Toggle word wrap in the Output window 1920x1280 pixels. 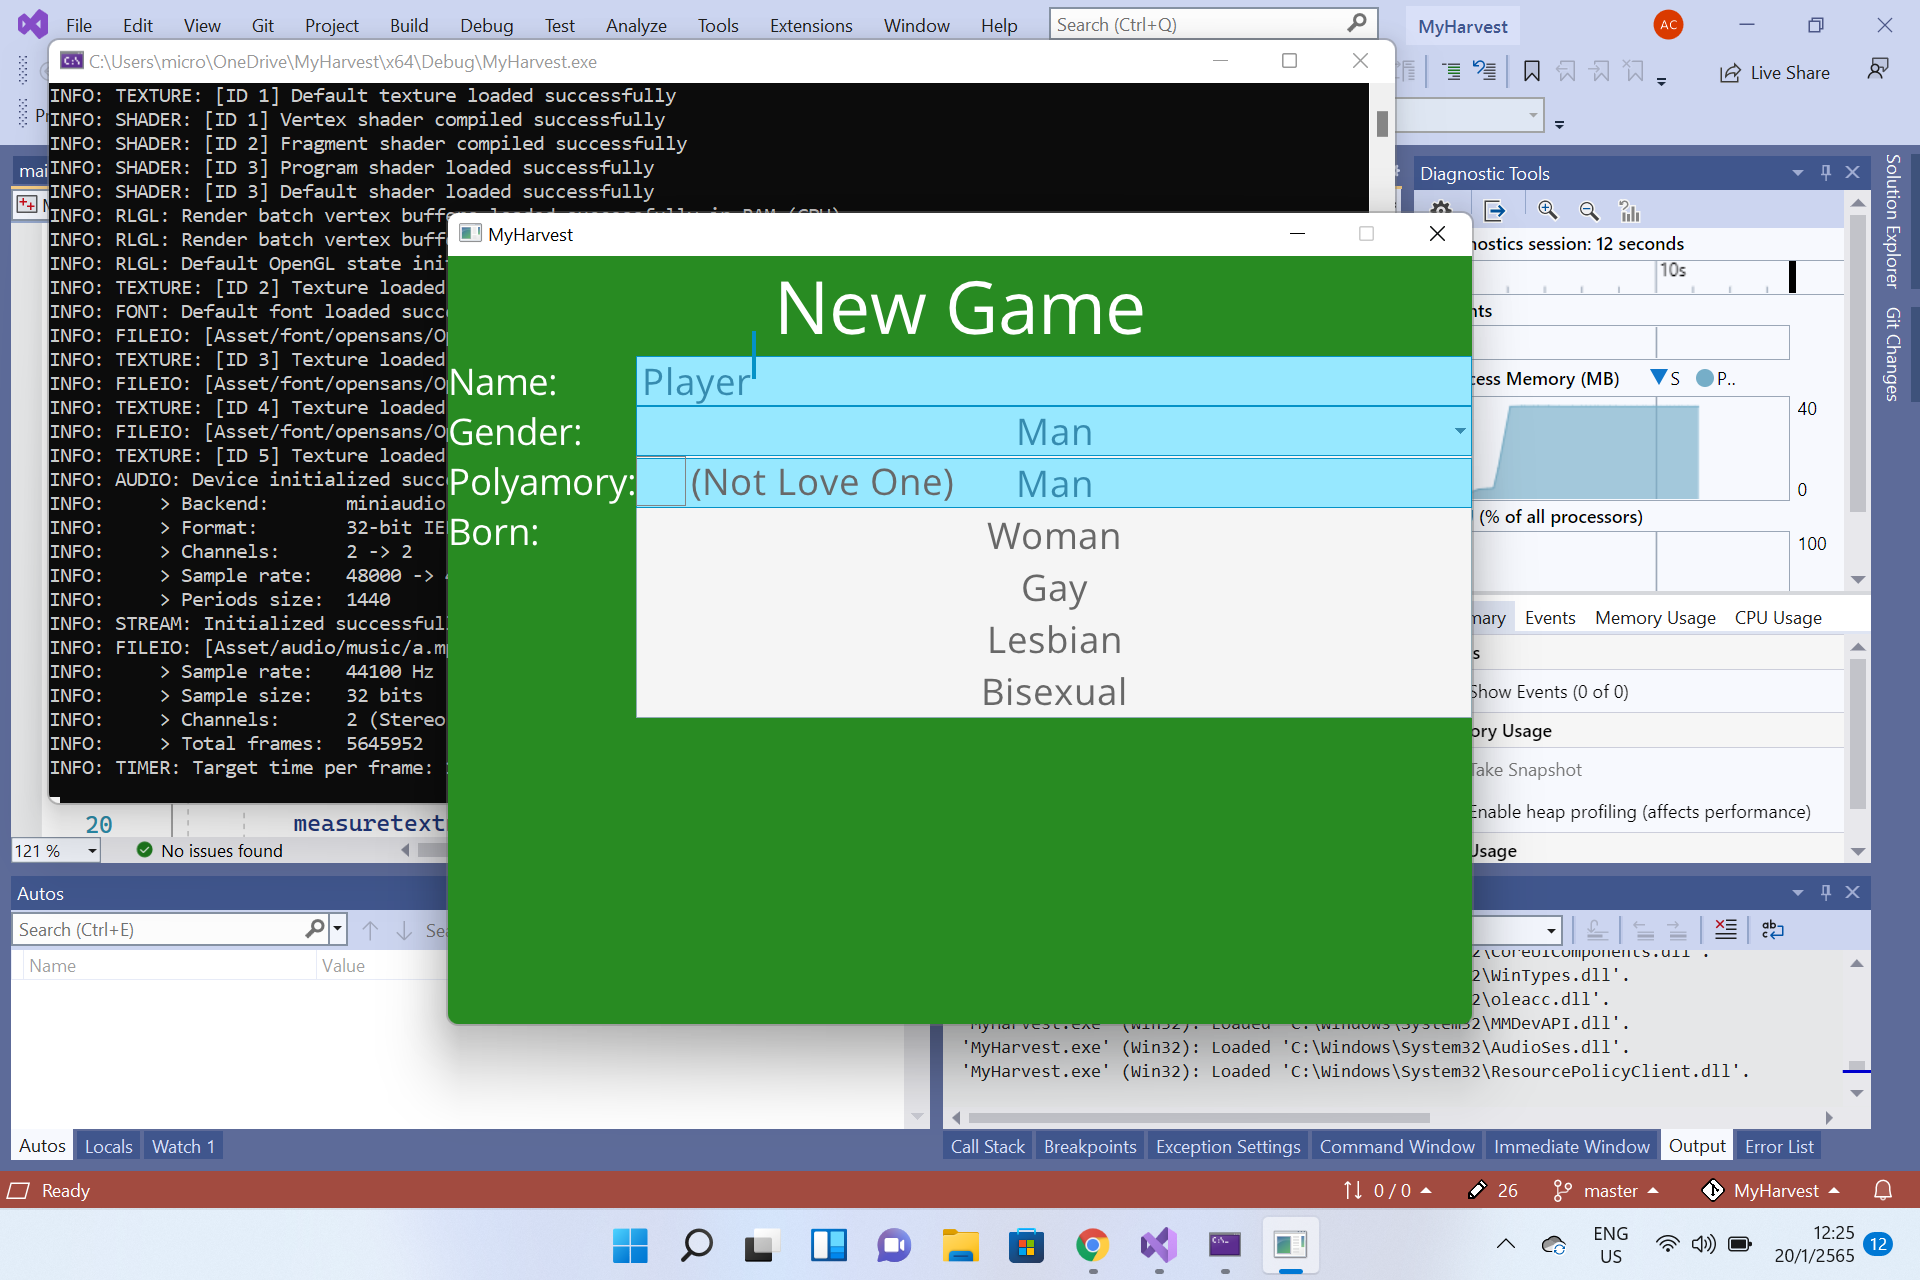pyautogui.click(x=1774, y=929)
